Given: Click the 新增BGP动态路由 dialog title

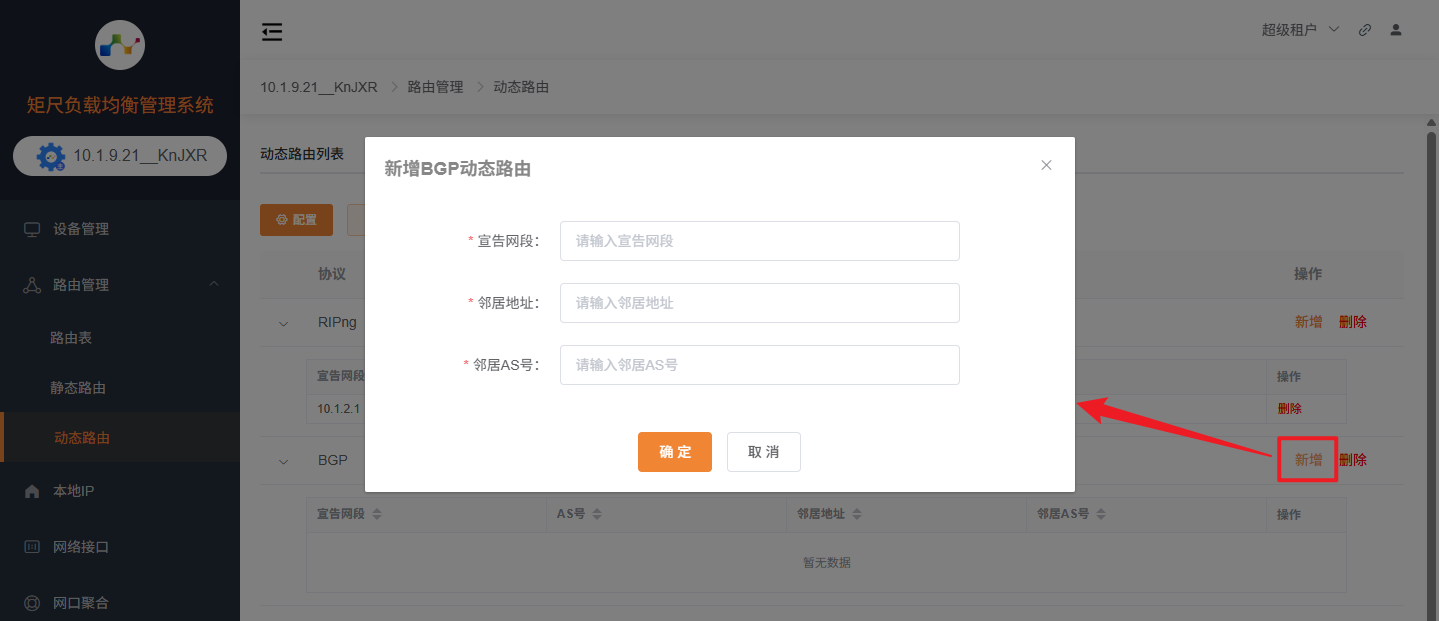Looking at the screenshot, I should (x=458, y=169).
